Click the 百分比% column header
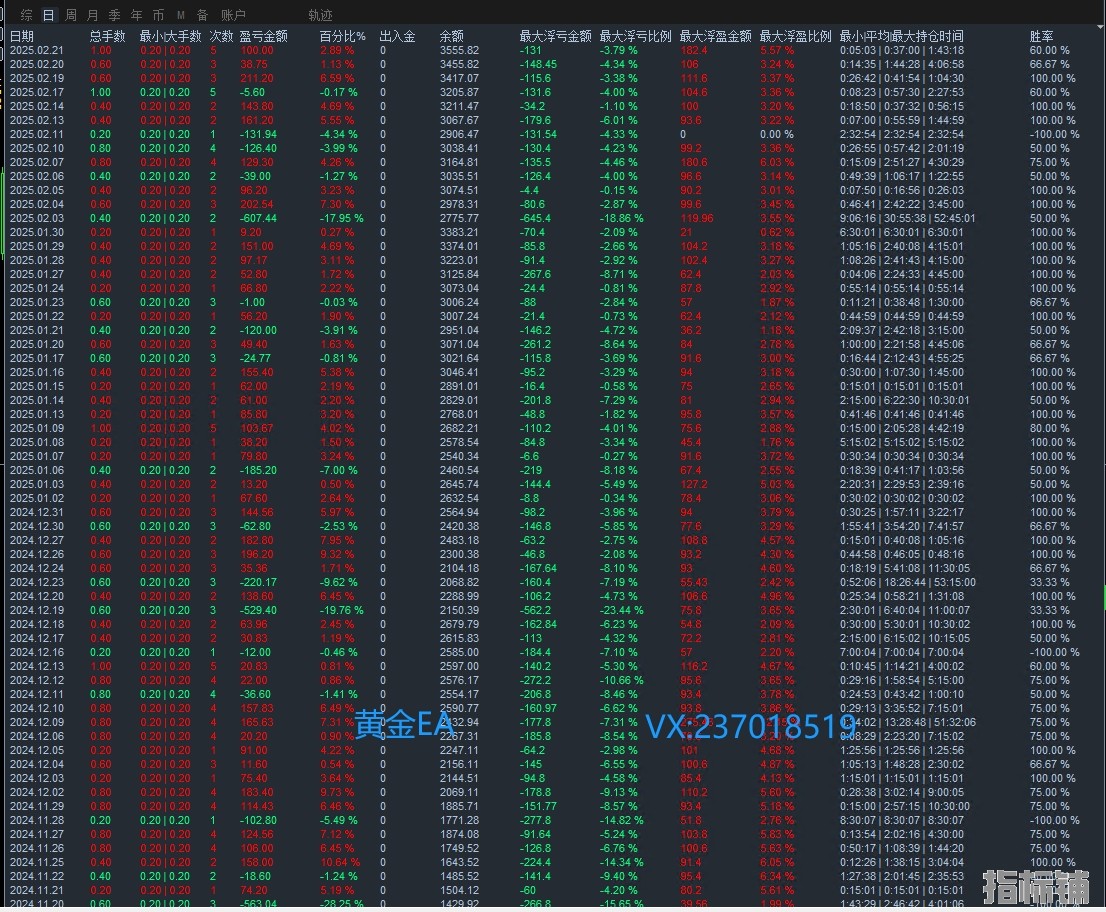The image size is (1106, 912). [343, 36]
